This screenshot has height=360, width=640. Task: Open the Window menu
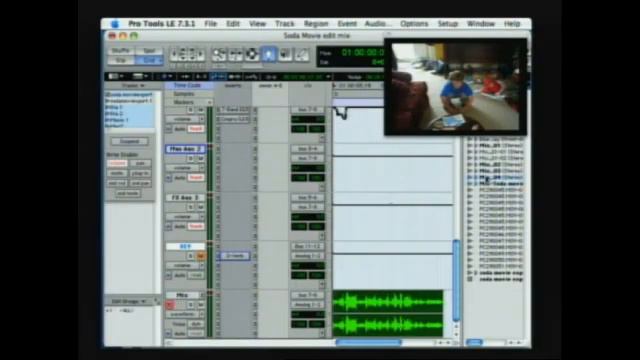pyautogui.click(x=481, y=24)
